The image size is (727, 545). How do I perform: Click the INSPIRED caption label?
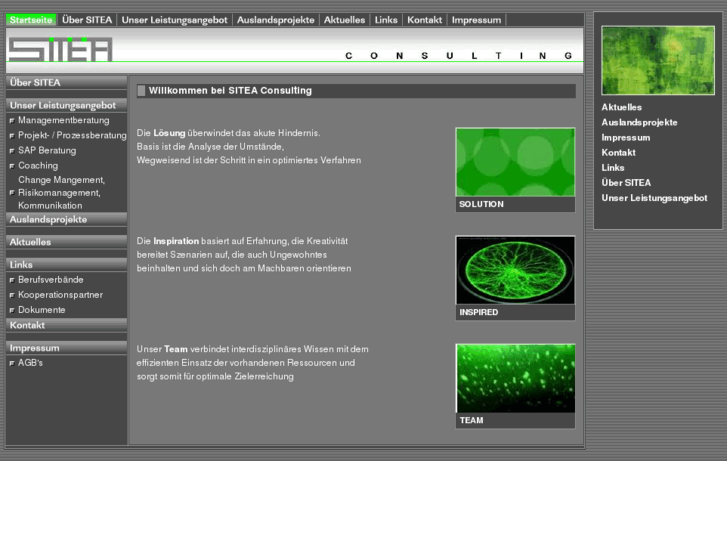[x=478, y=312]
